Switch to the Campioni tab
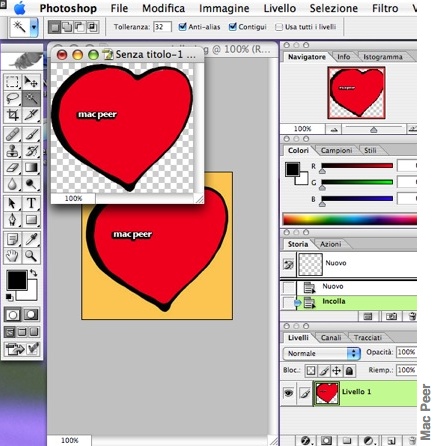Screen dimensions: 433x446 336,151
